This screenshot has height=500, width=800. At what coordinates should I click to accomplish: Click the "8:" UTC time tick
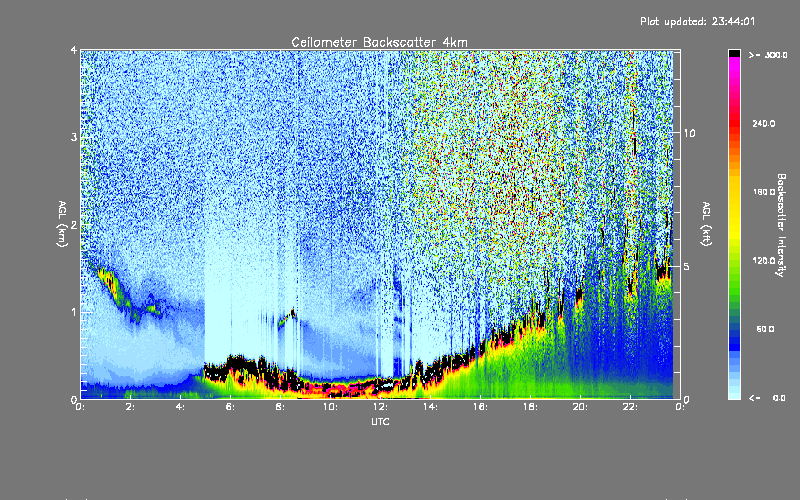coord(281,407)
